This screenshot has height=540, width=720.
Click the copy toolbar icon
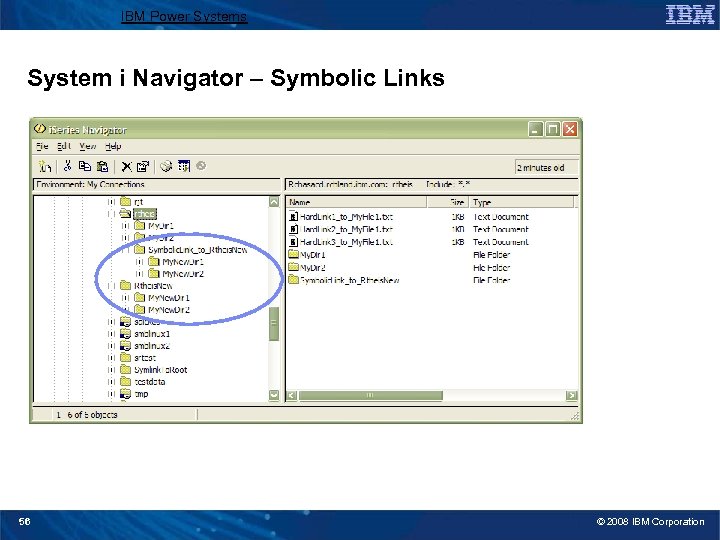84,166
